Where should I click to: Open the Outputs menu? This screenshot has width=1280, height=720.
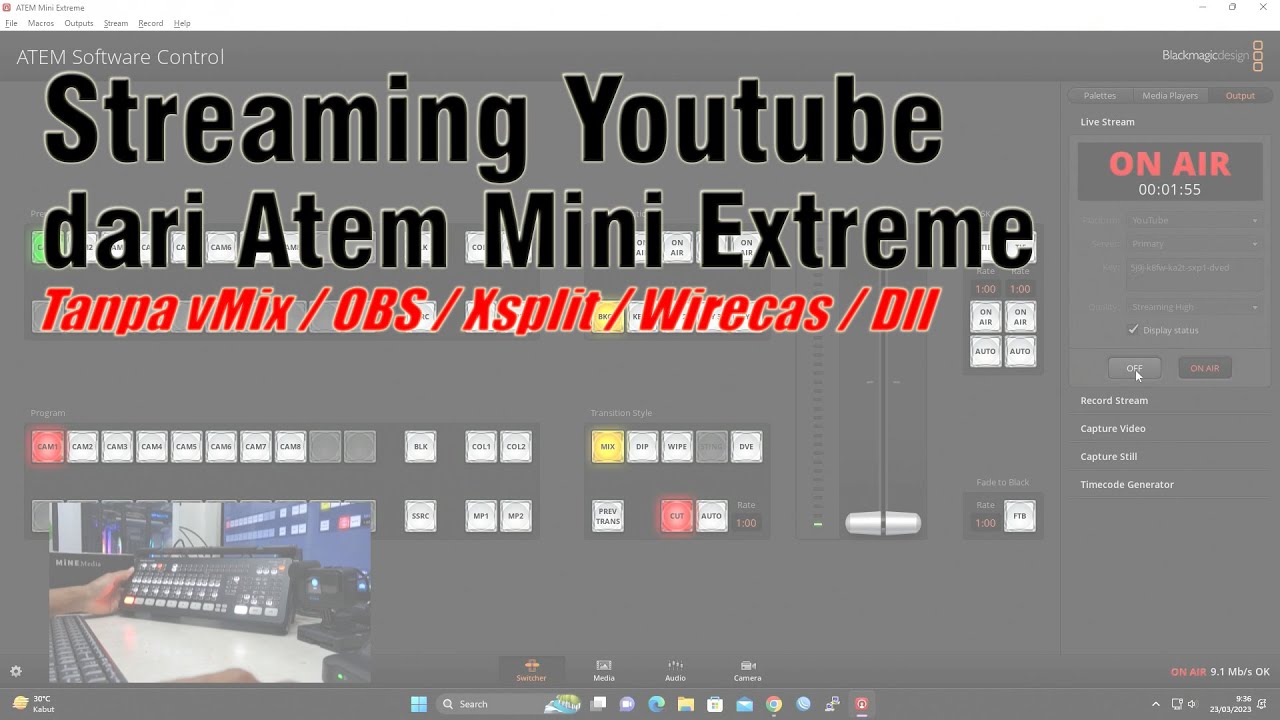pos(78,23)
